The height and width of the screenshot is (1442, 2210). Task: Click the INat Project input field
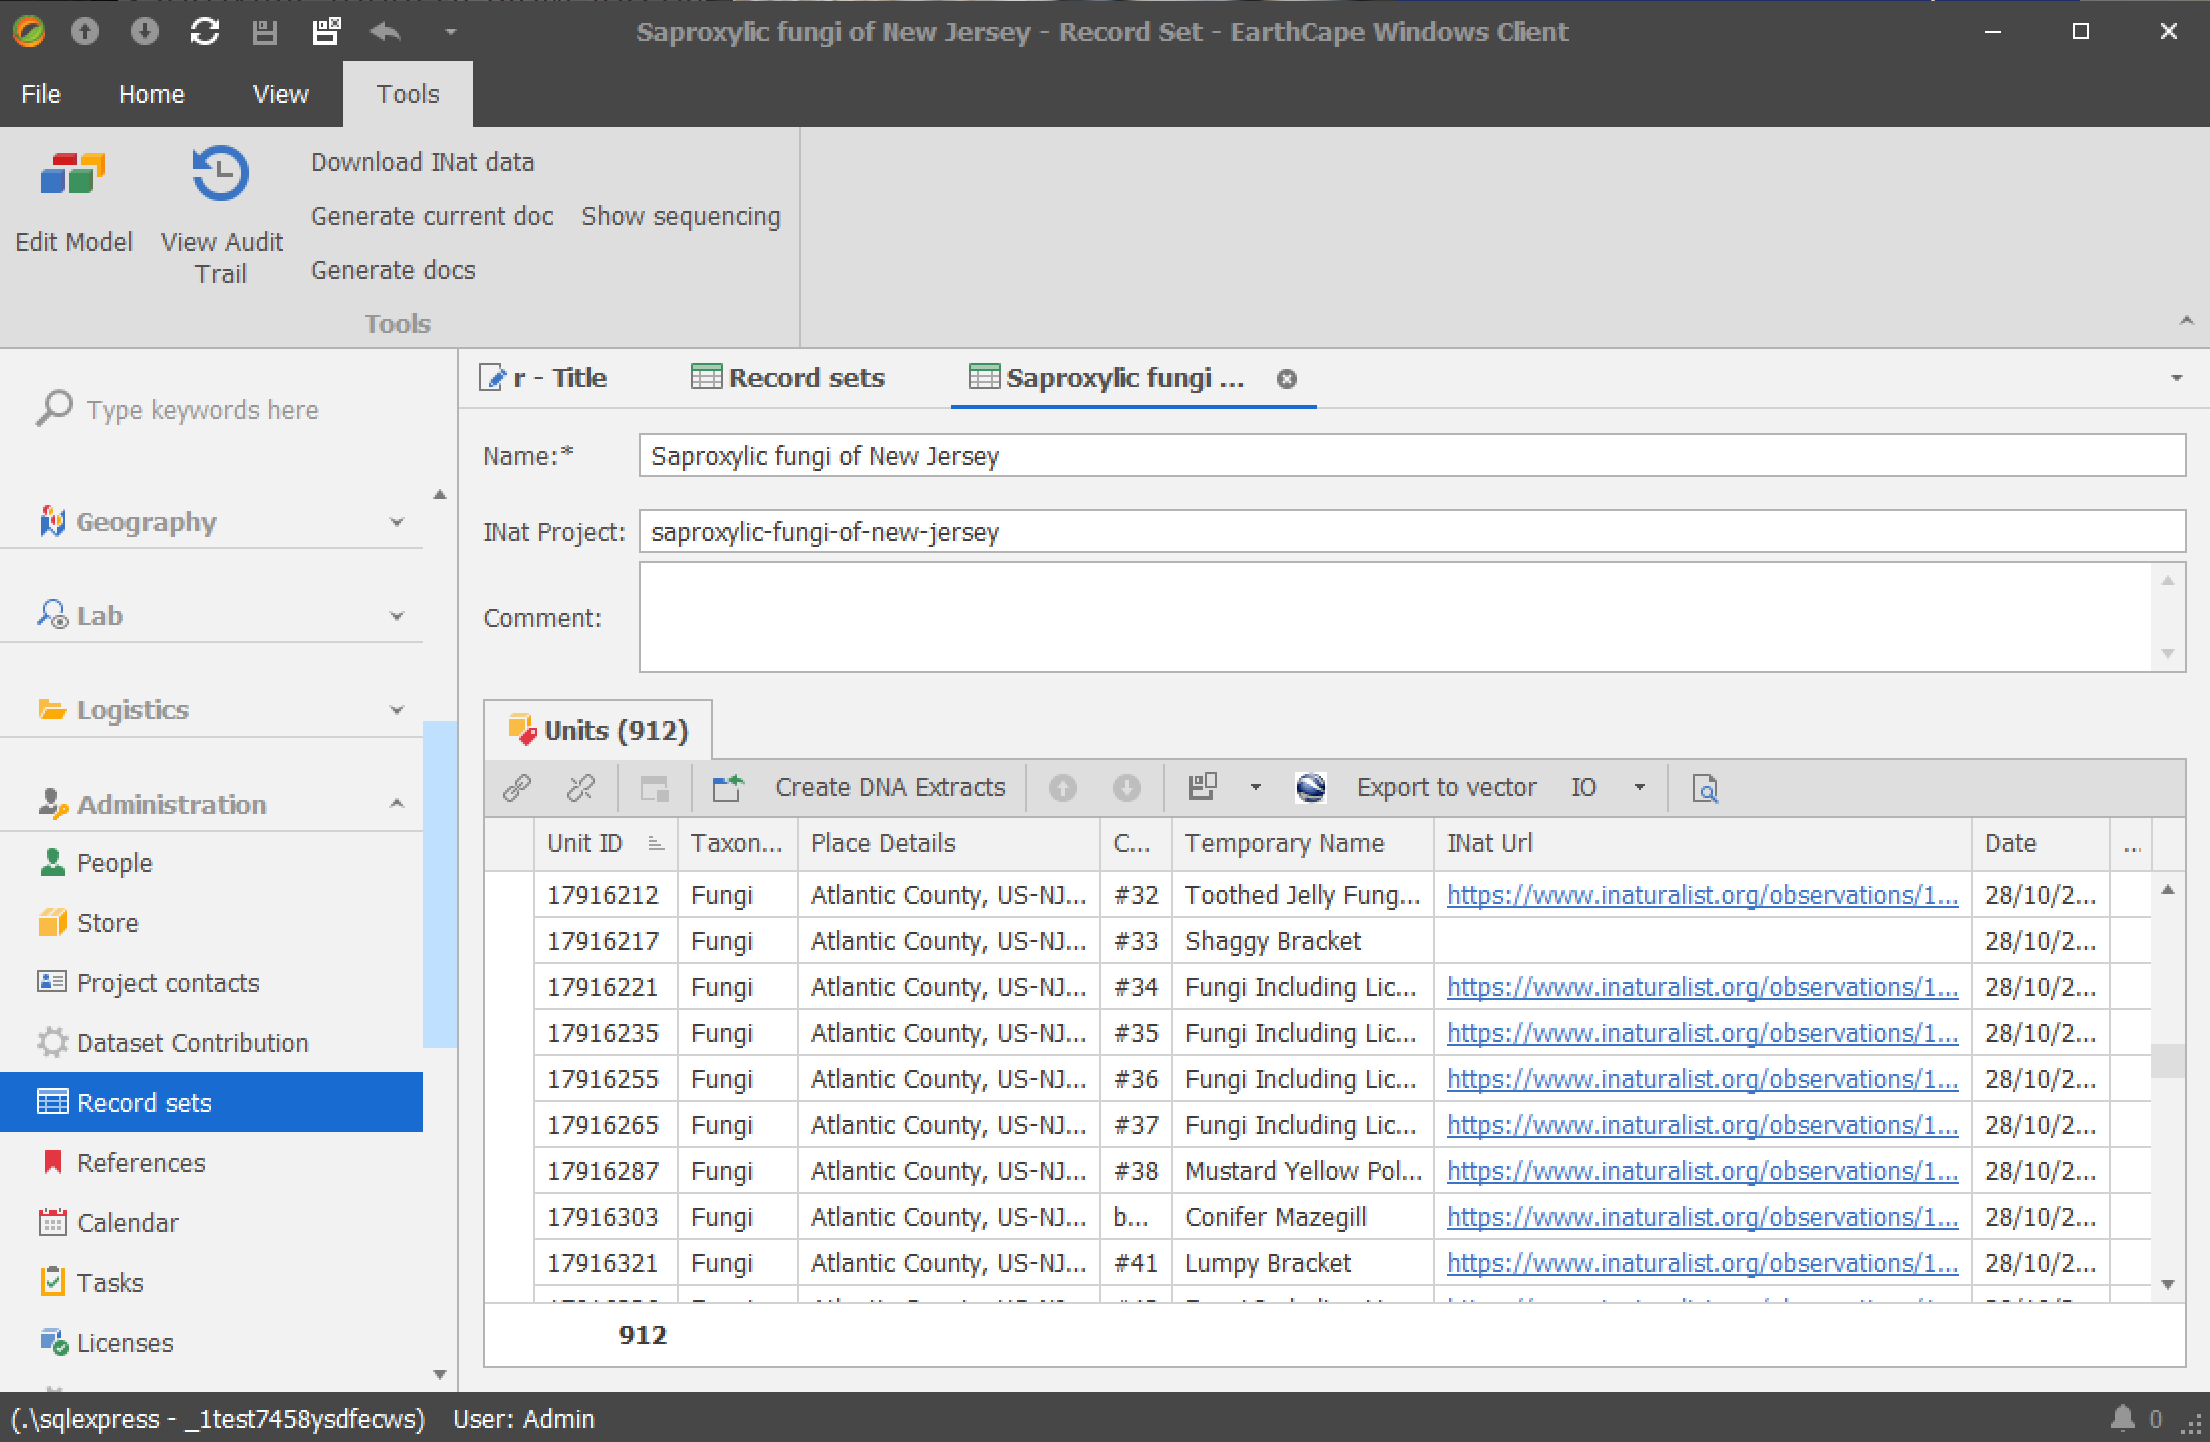[x=1412, y=532]
